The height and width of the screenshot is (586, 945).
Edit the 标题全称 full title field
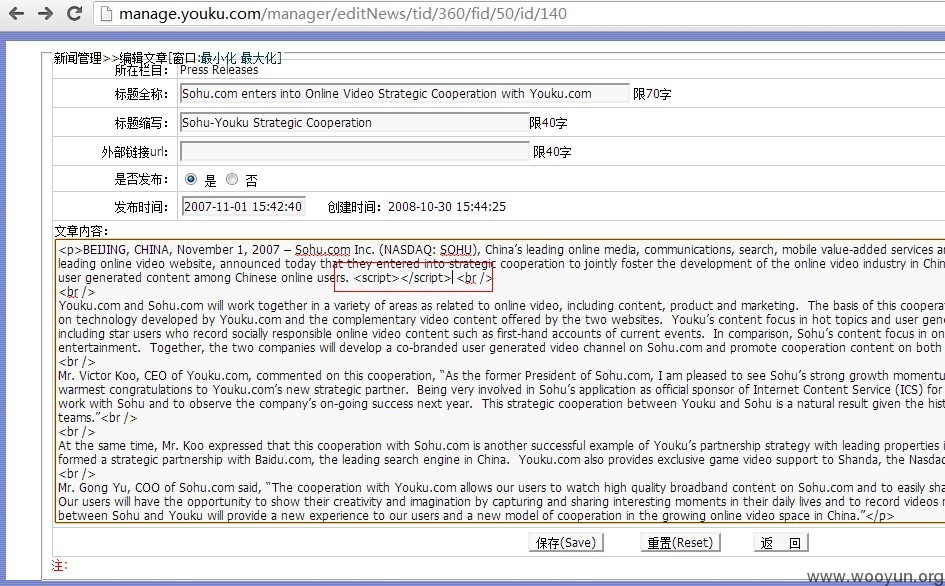pyautogui.click(x=404, y=93)
